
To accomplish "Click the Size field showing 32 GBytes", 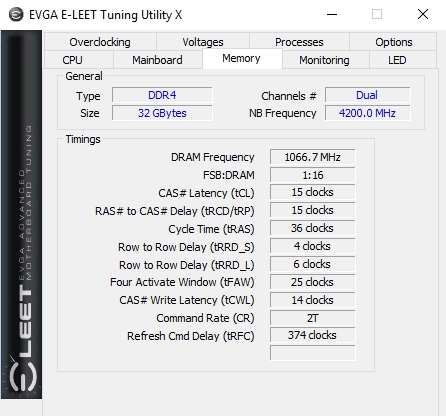I will click(162, 113).
